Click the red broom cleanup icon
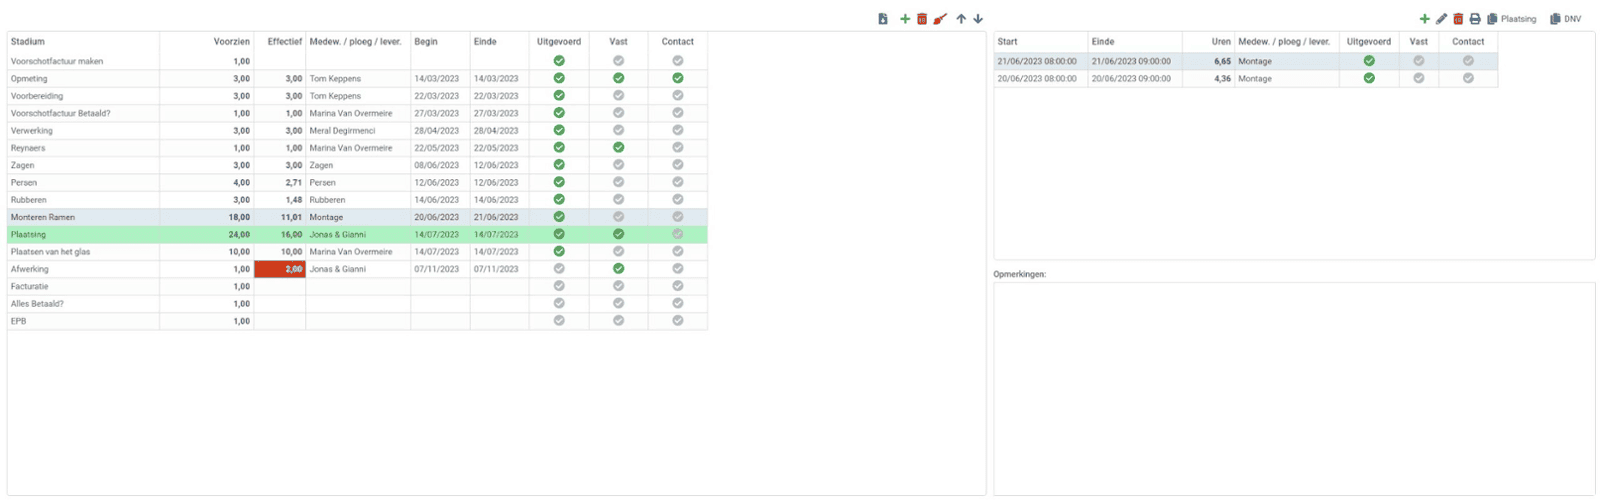Screen dimensions: 1600x501 coord(940,19)
